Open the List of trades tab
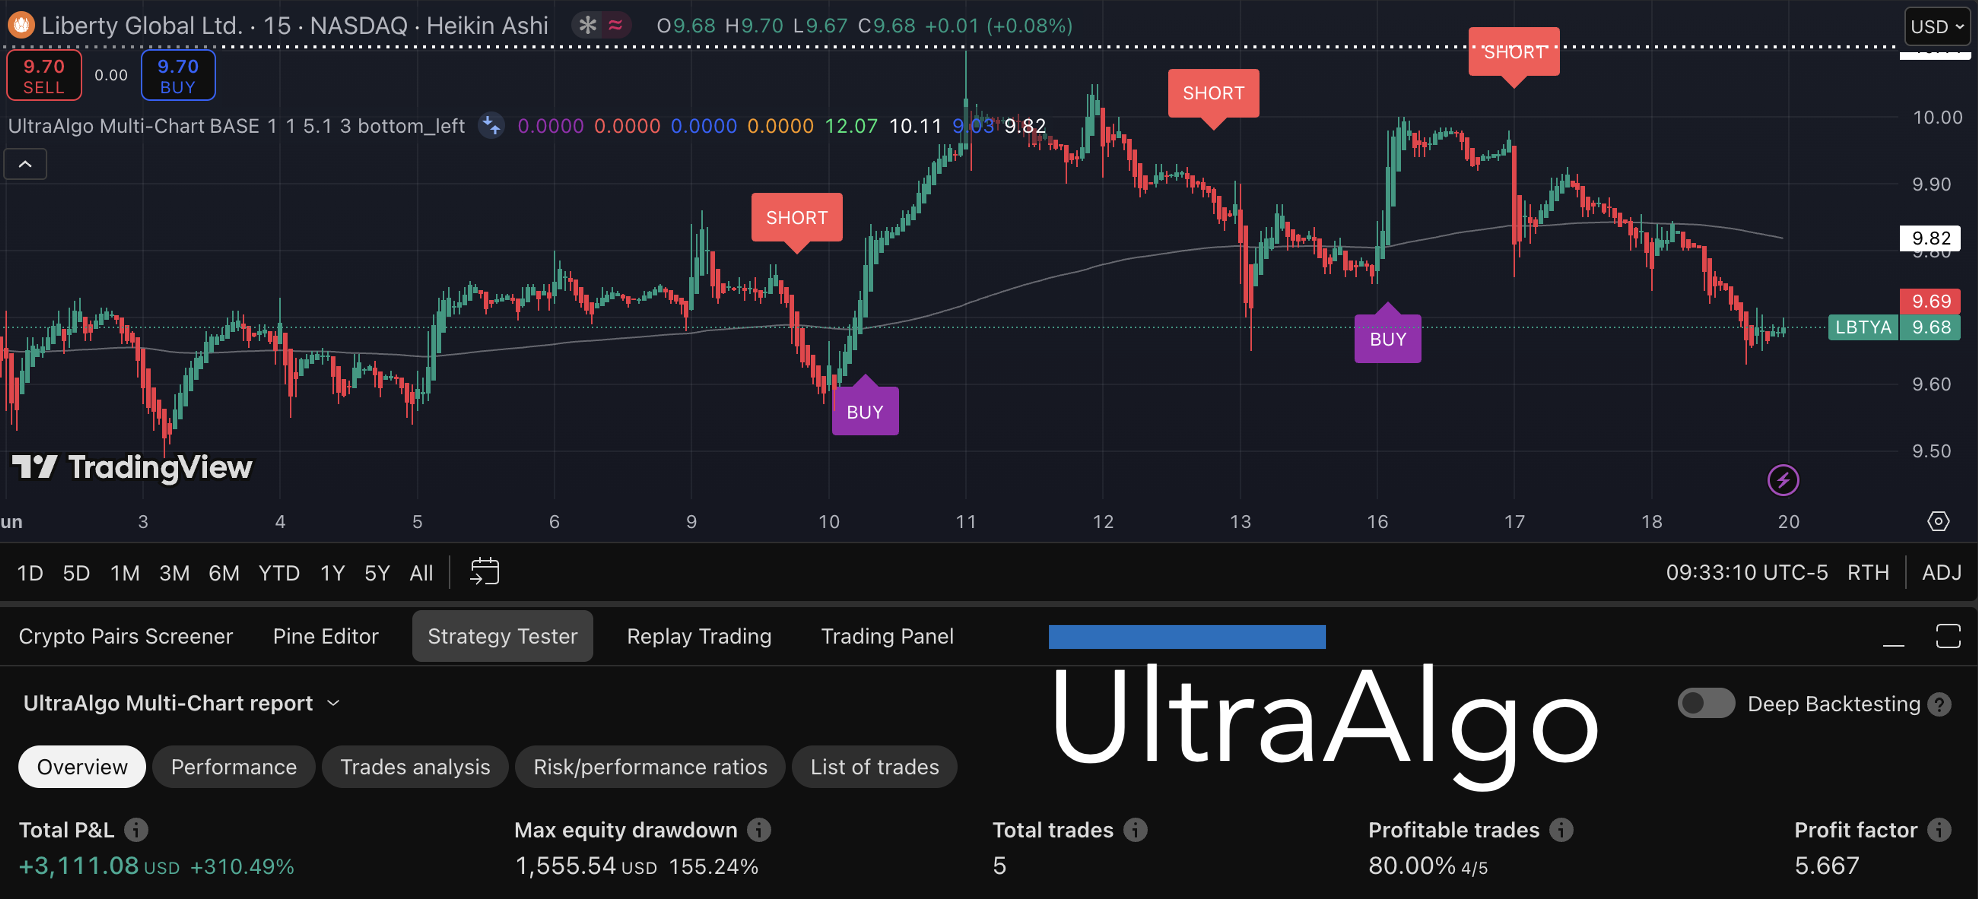This screenshot has width=1978, height=900. [x=875, y=767]
